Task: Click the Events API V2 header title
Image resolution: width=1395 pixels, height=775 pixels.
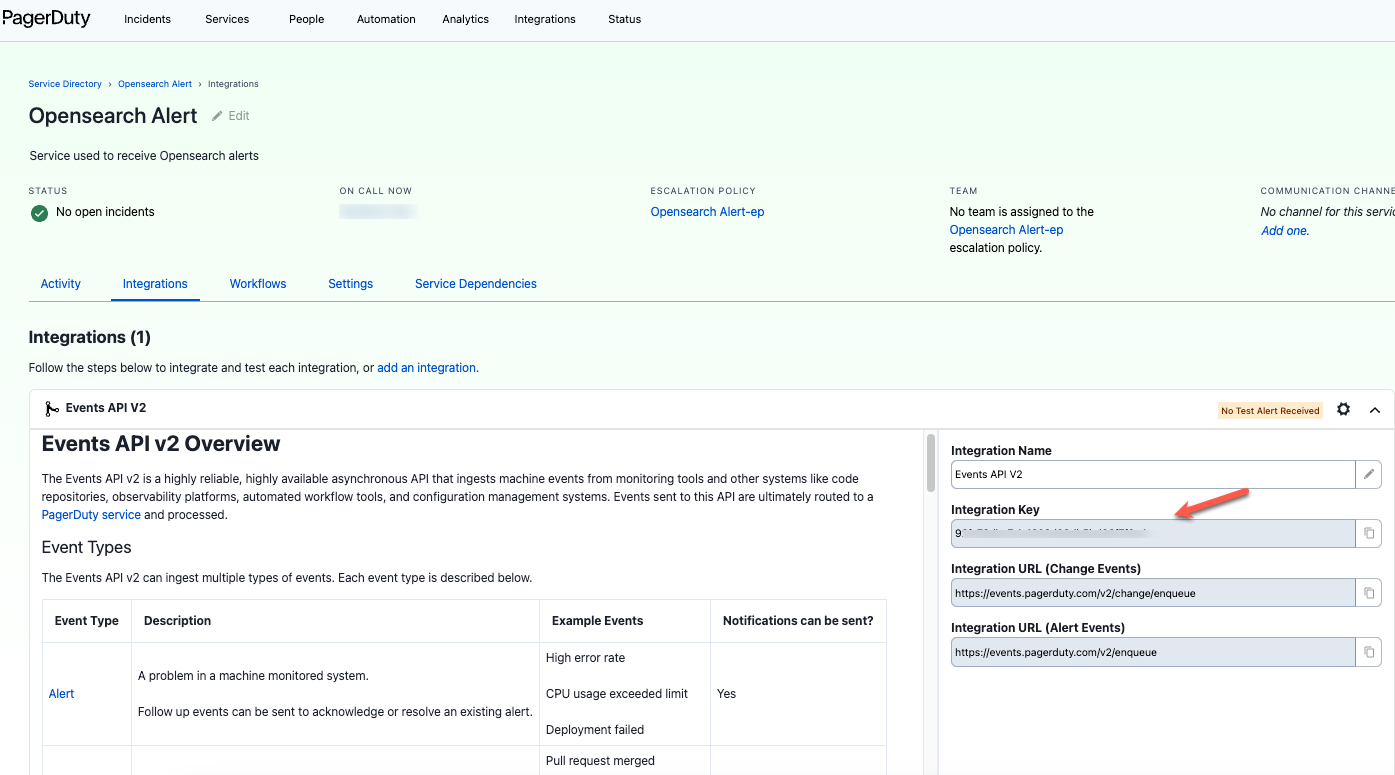Action: [x=106, y=408]
